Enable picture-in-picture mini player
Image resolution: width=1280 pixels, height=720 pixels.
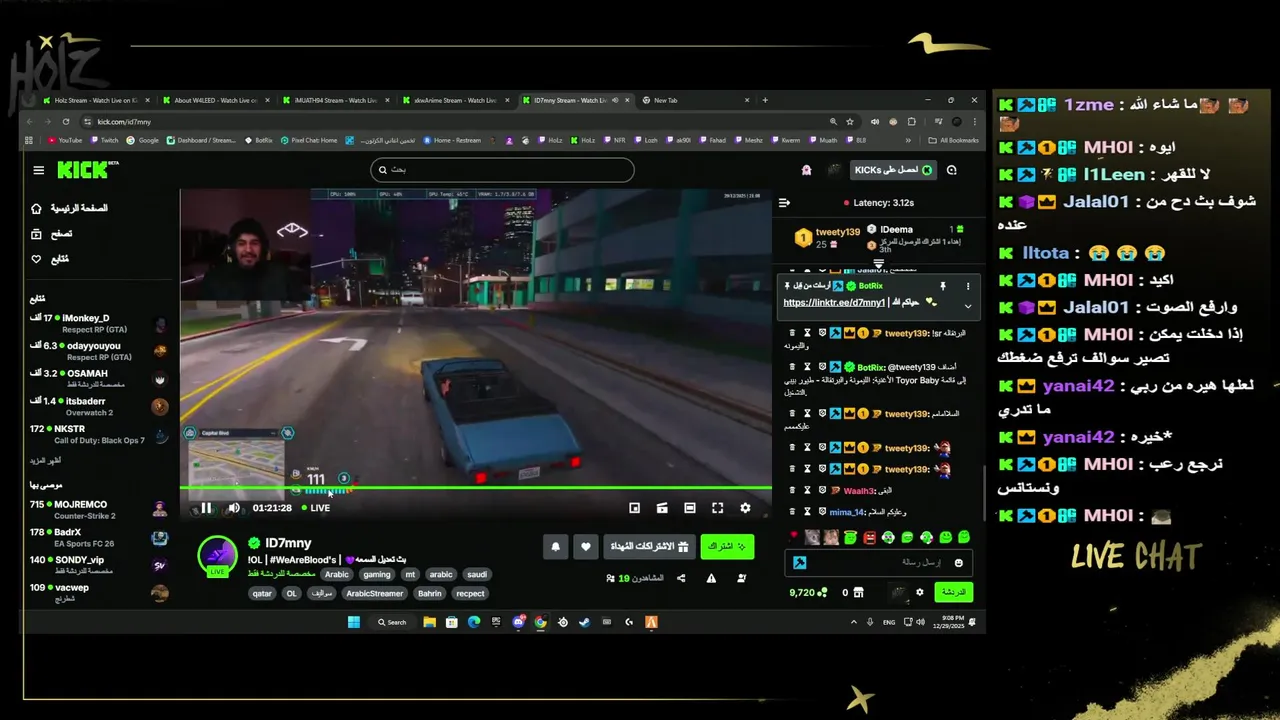tap(634, 508)
